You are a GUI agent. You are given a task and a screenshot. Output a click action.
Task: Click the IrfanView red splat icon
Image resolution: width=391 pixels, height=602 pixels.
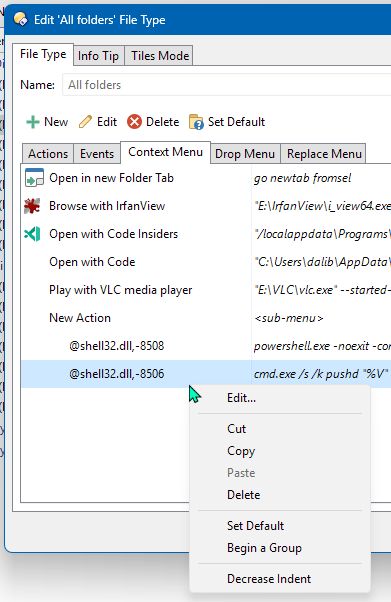click(x=32, y=206)
